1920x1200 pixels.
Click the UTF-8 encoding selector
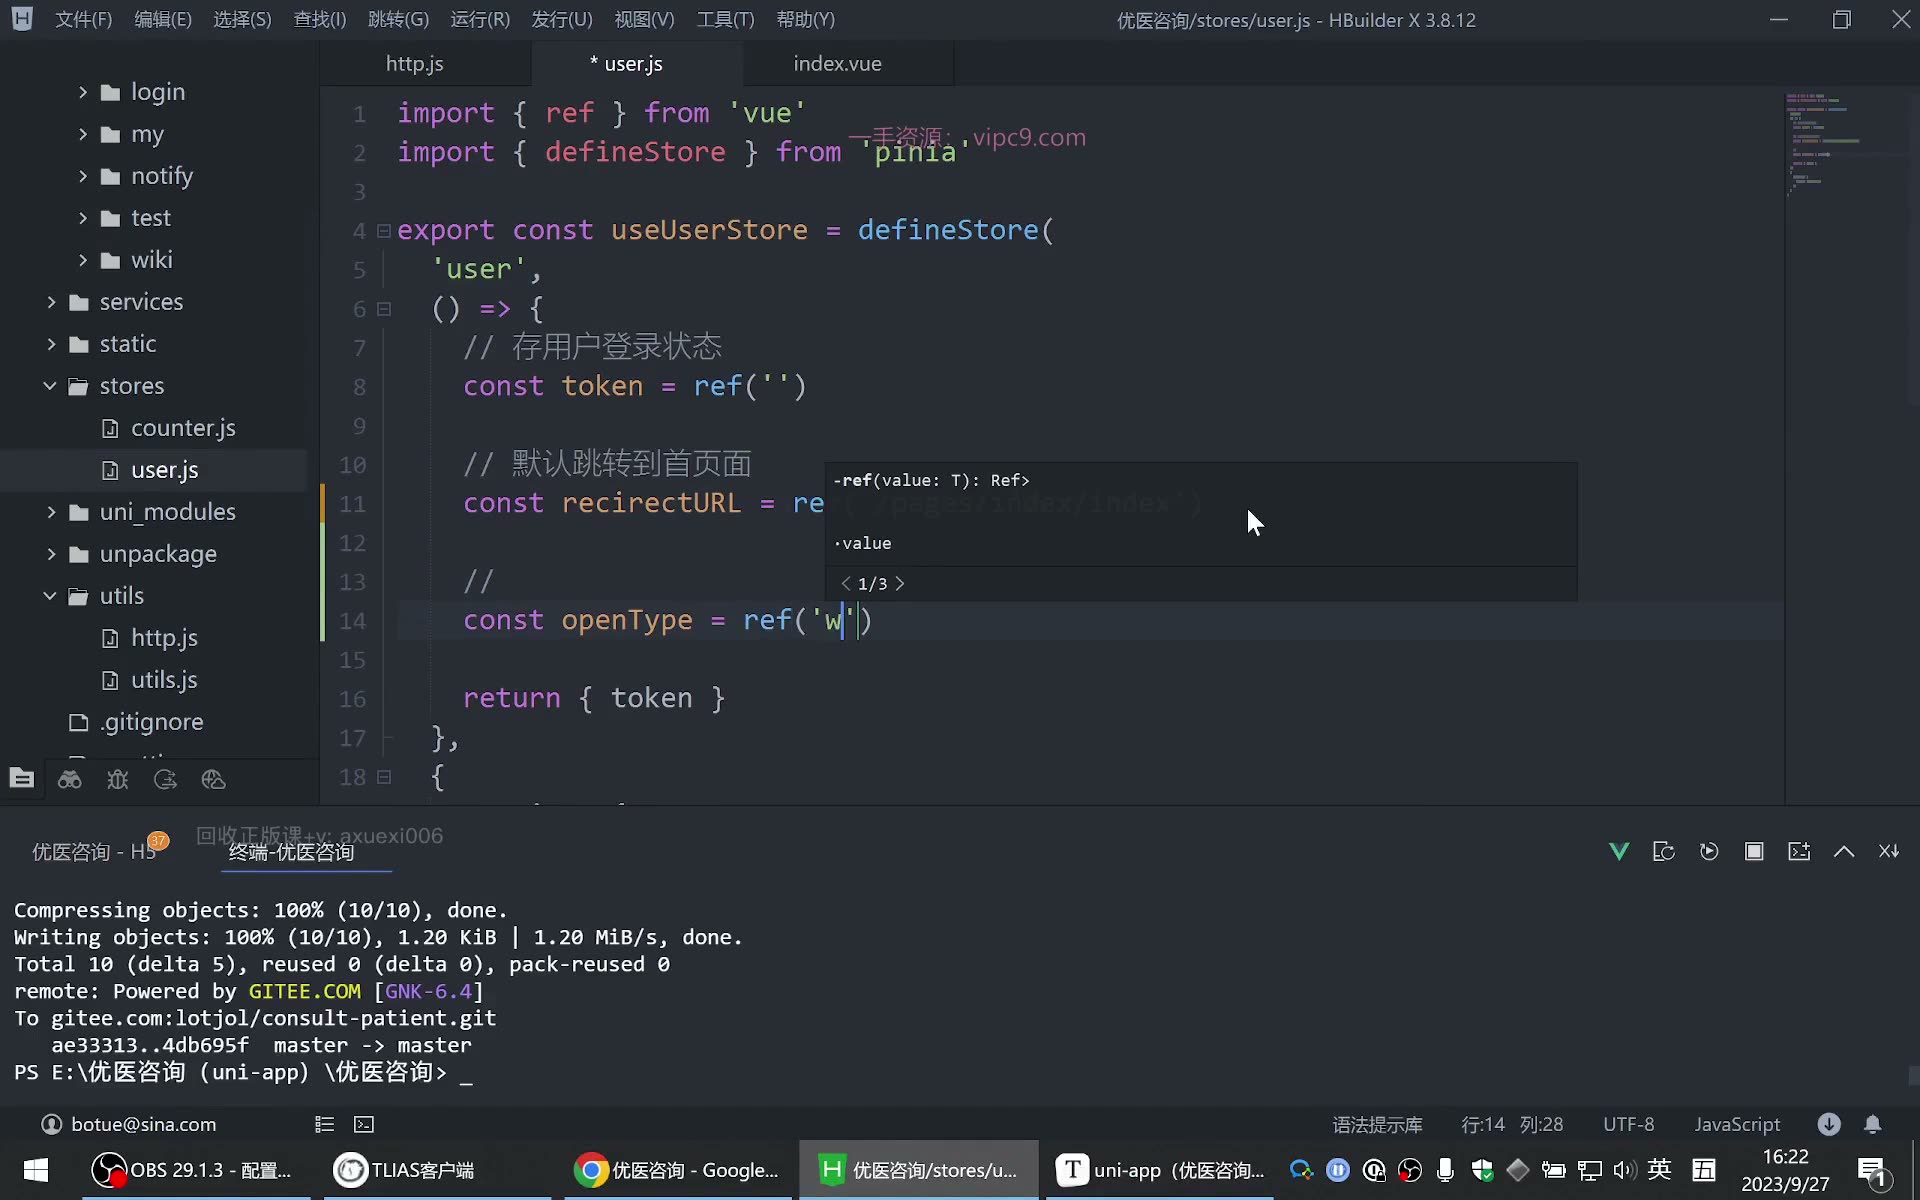[x=1628, y=1124]
